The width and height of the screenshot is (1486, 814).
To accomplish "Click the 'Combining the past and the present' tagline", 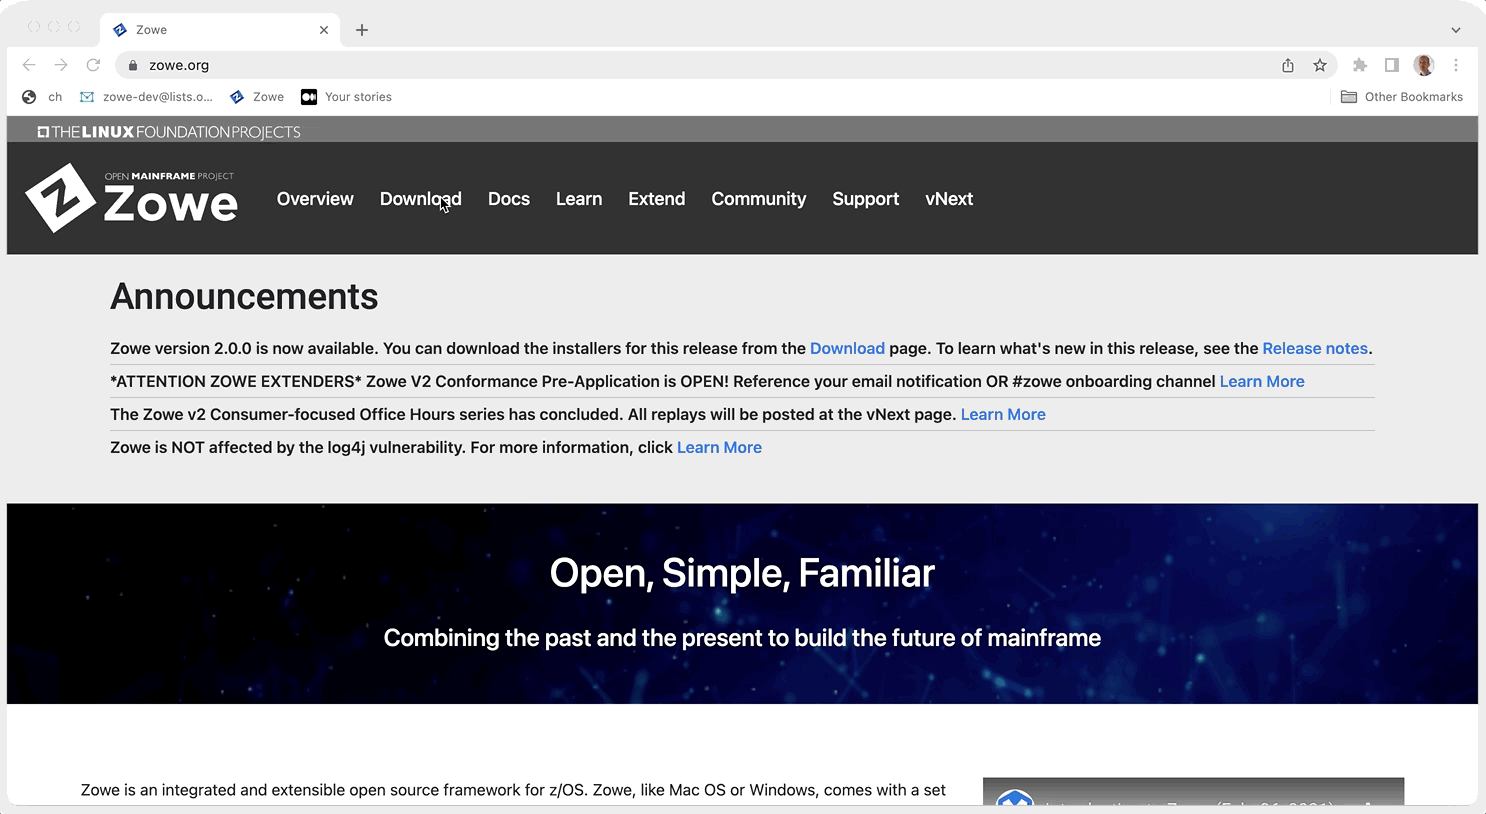I will tap(742, 638).
